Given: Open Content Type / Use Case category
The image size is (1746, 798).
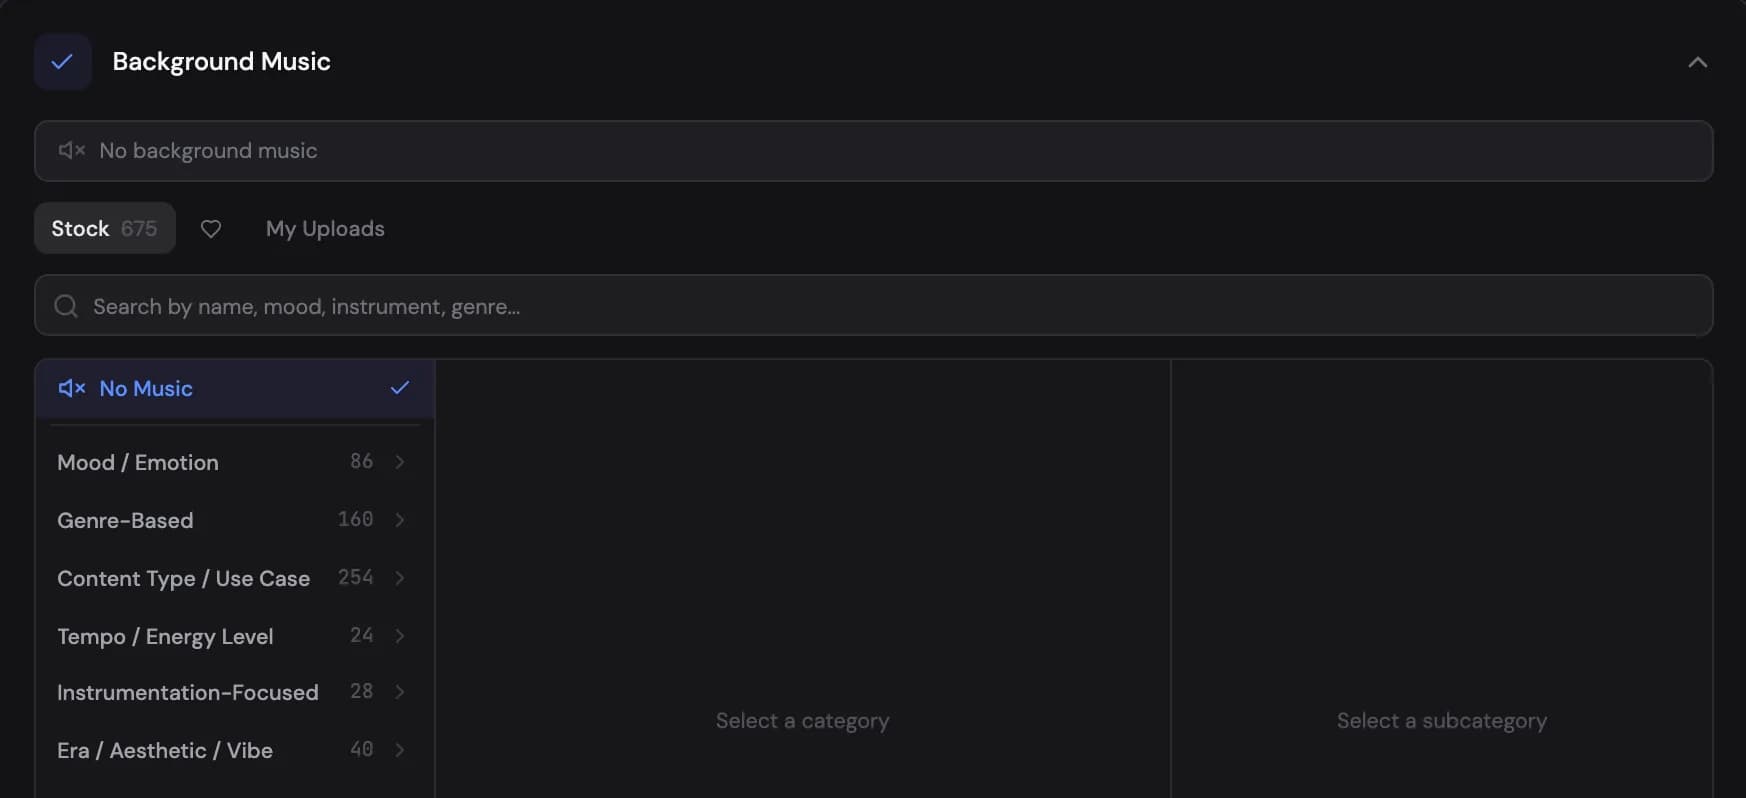Looking at the screenshot, I should pos(235,578).
